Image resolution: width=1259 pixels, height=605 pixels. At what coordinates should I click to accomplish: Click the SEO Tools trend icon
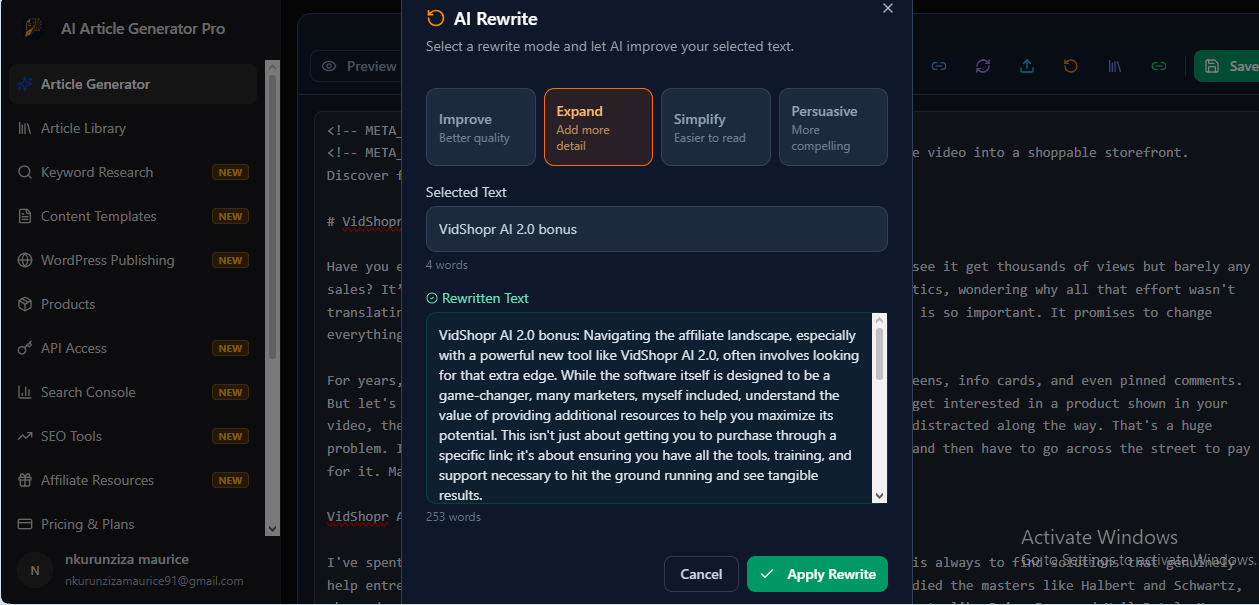tap(25, 436)
